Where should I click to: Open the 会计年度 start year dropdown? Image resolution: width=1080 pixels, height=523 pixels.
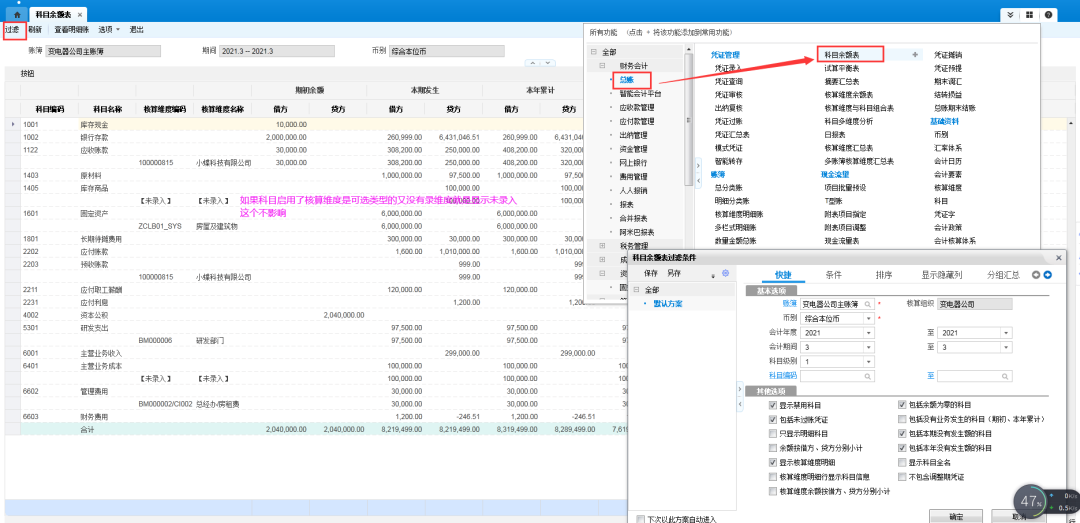[869, 333]
